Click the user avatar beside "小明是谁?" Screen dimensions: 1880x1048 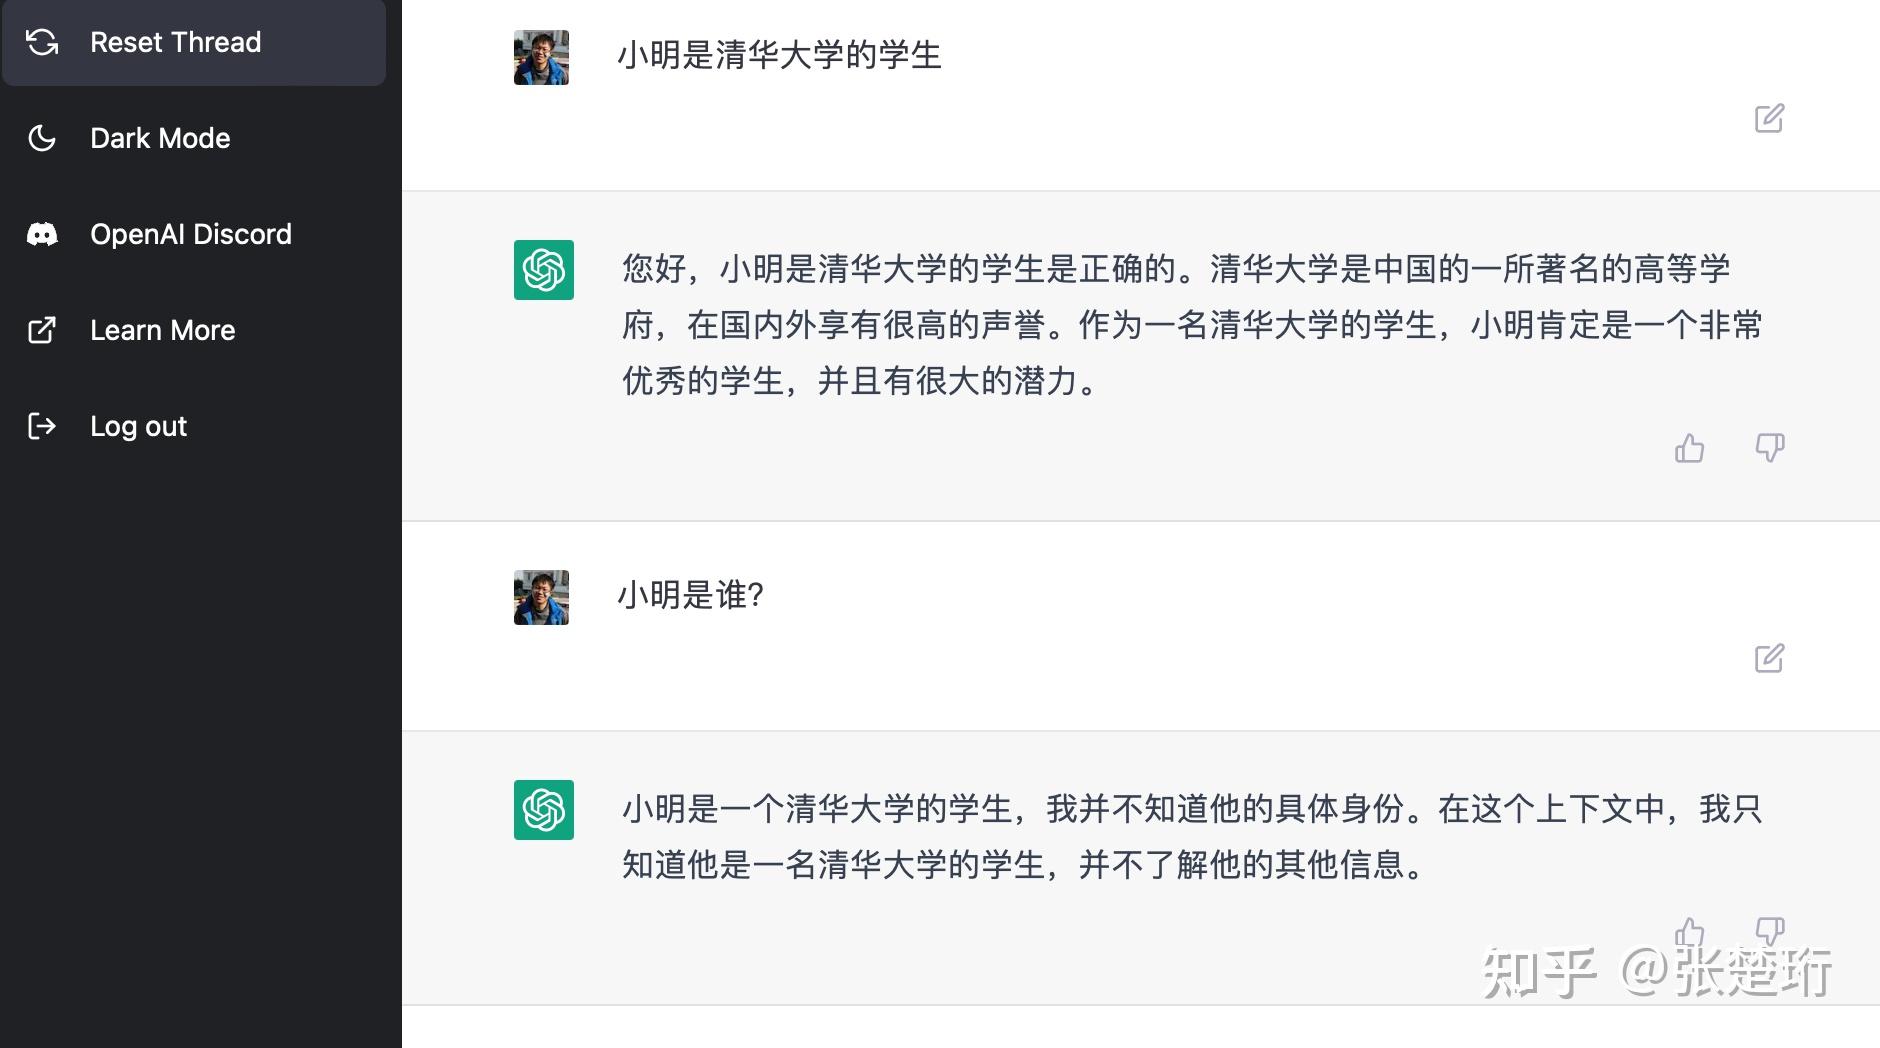click(x=541, y=597)
